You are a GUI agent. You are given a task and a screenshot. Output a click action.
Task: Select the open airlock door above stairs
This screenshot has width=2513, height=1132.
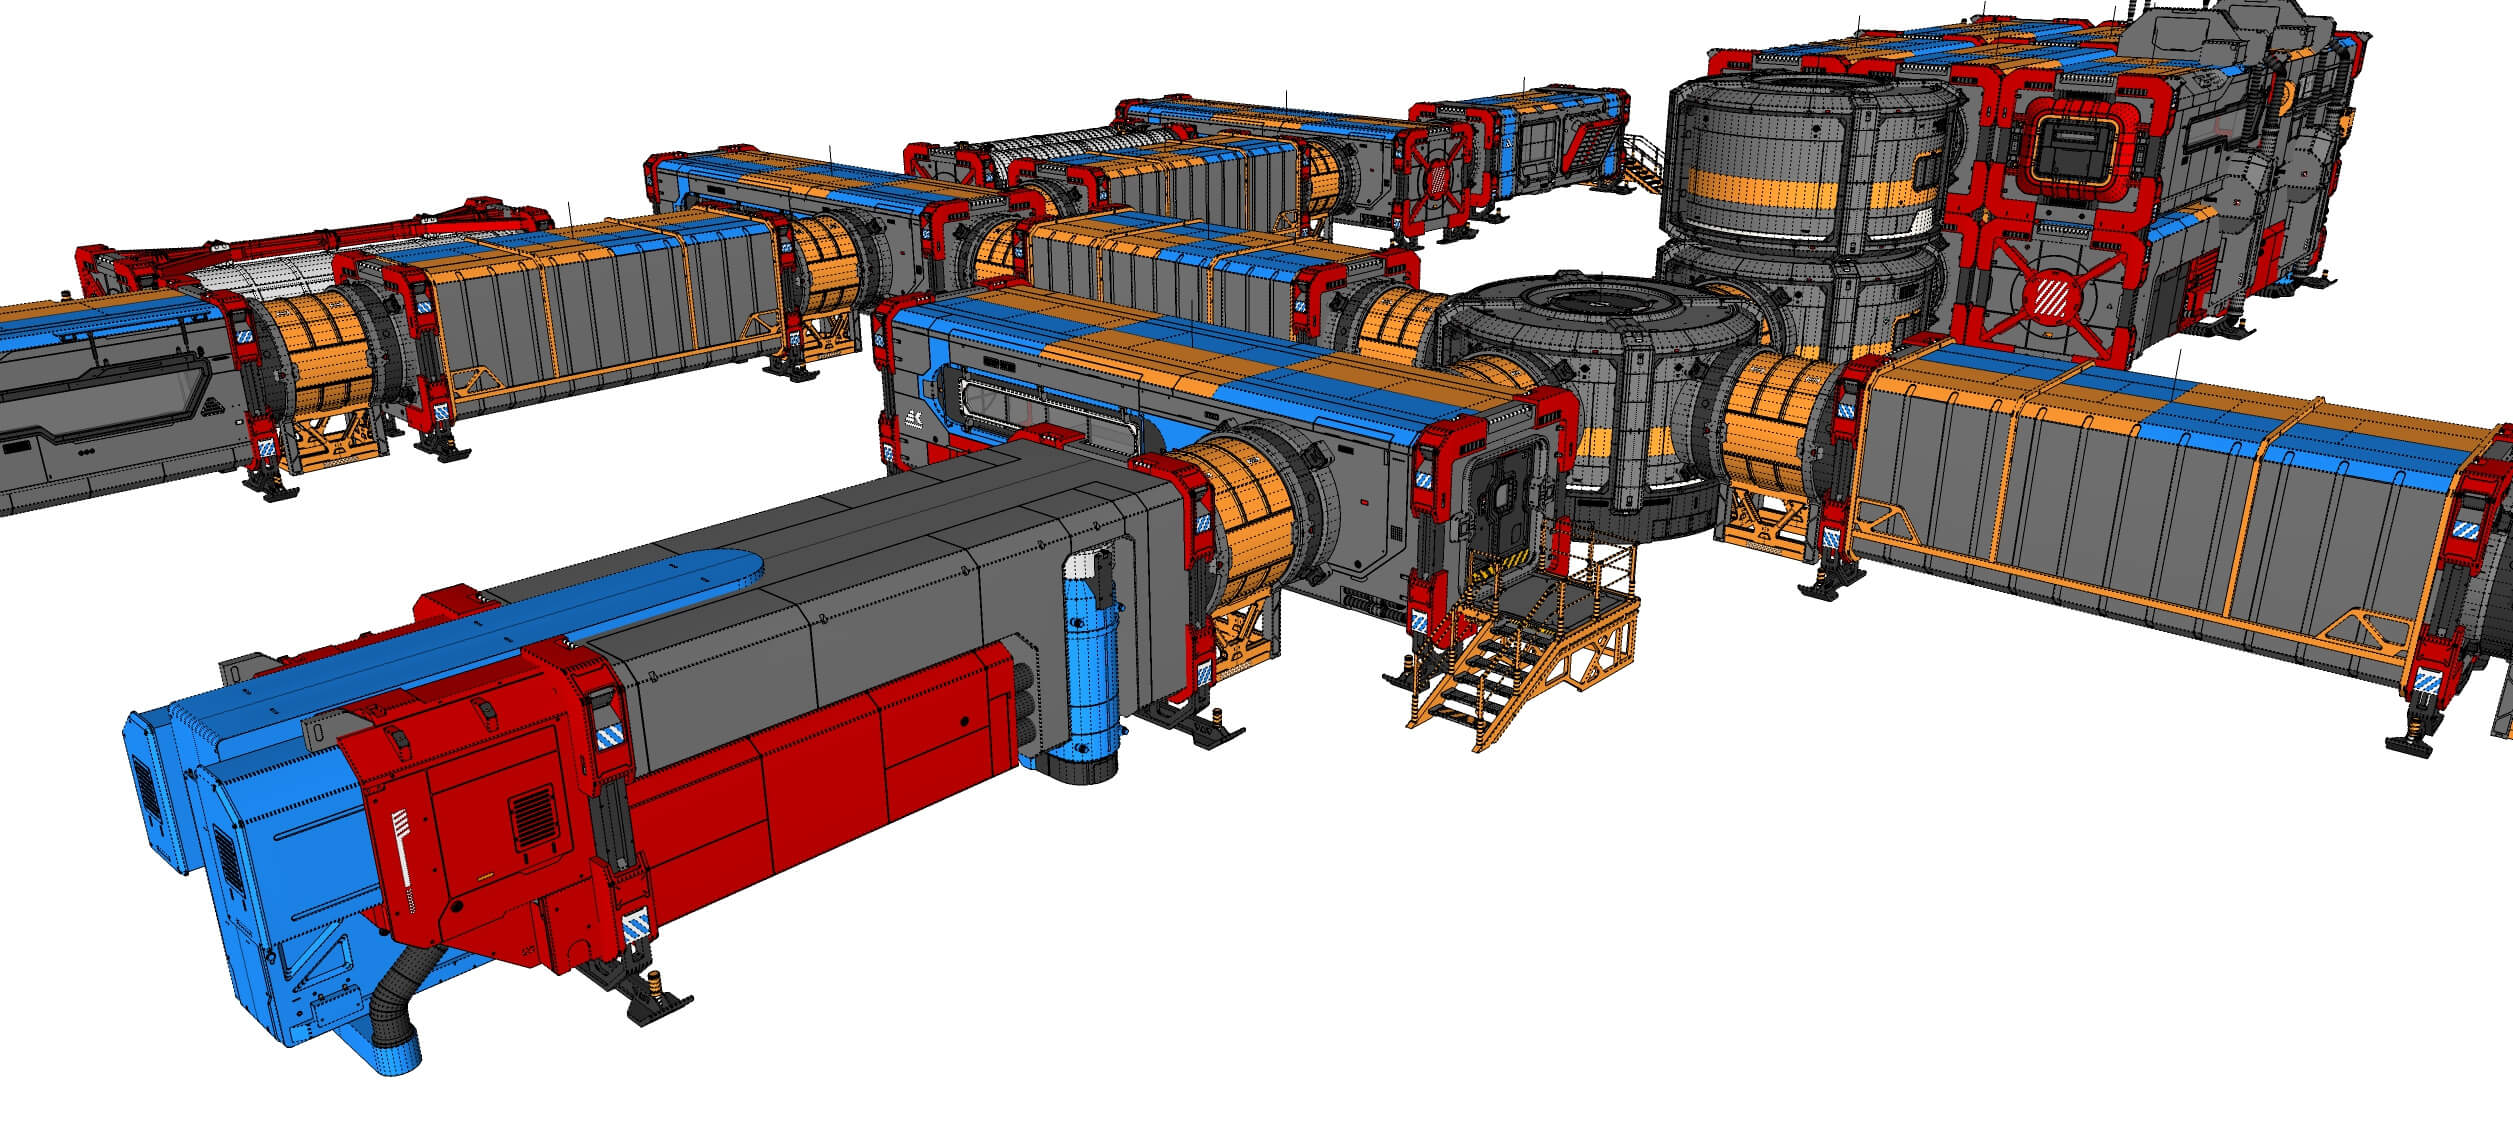point(1503,500)
